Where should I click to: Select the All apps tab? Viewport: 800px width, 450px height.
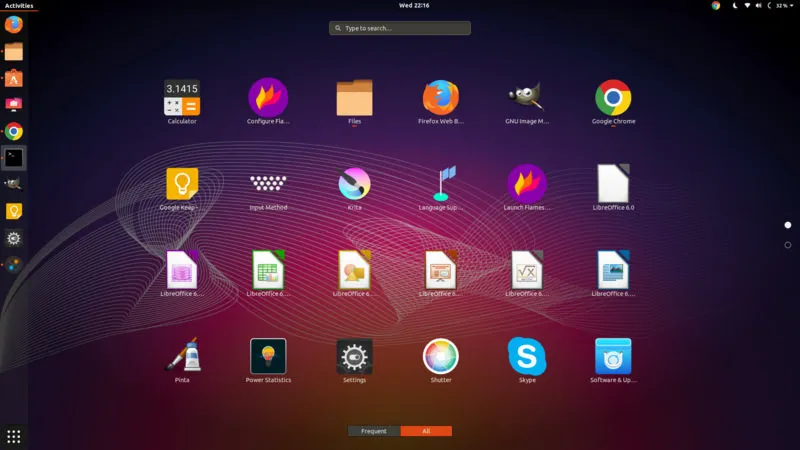(426, 431)
